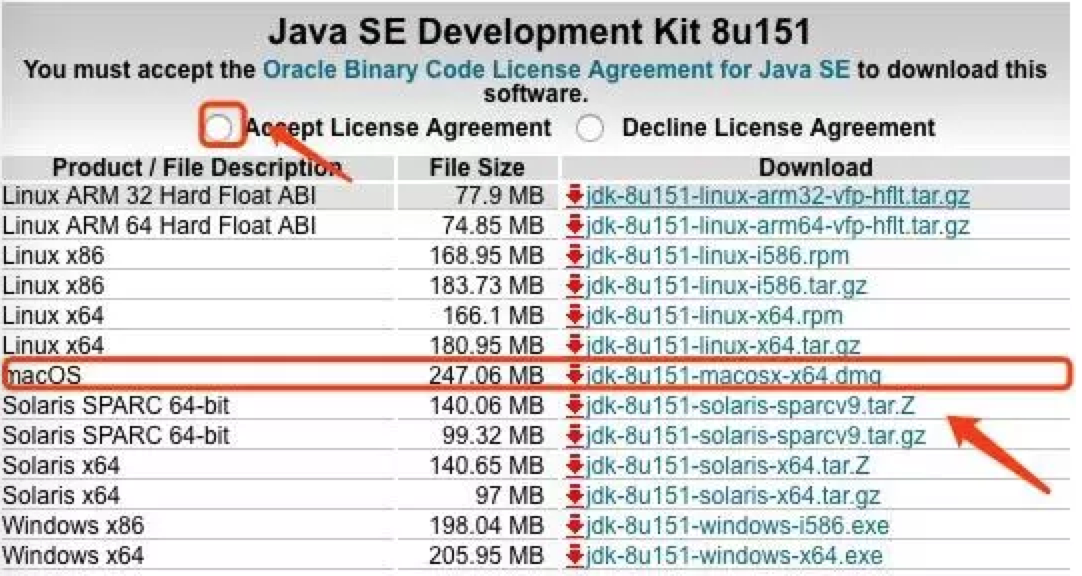This screenshot has width=1082, height=576.
Task: Click the 168.95 MB file size cell
Action: (x=477, y=256)
